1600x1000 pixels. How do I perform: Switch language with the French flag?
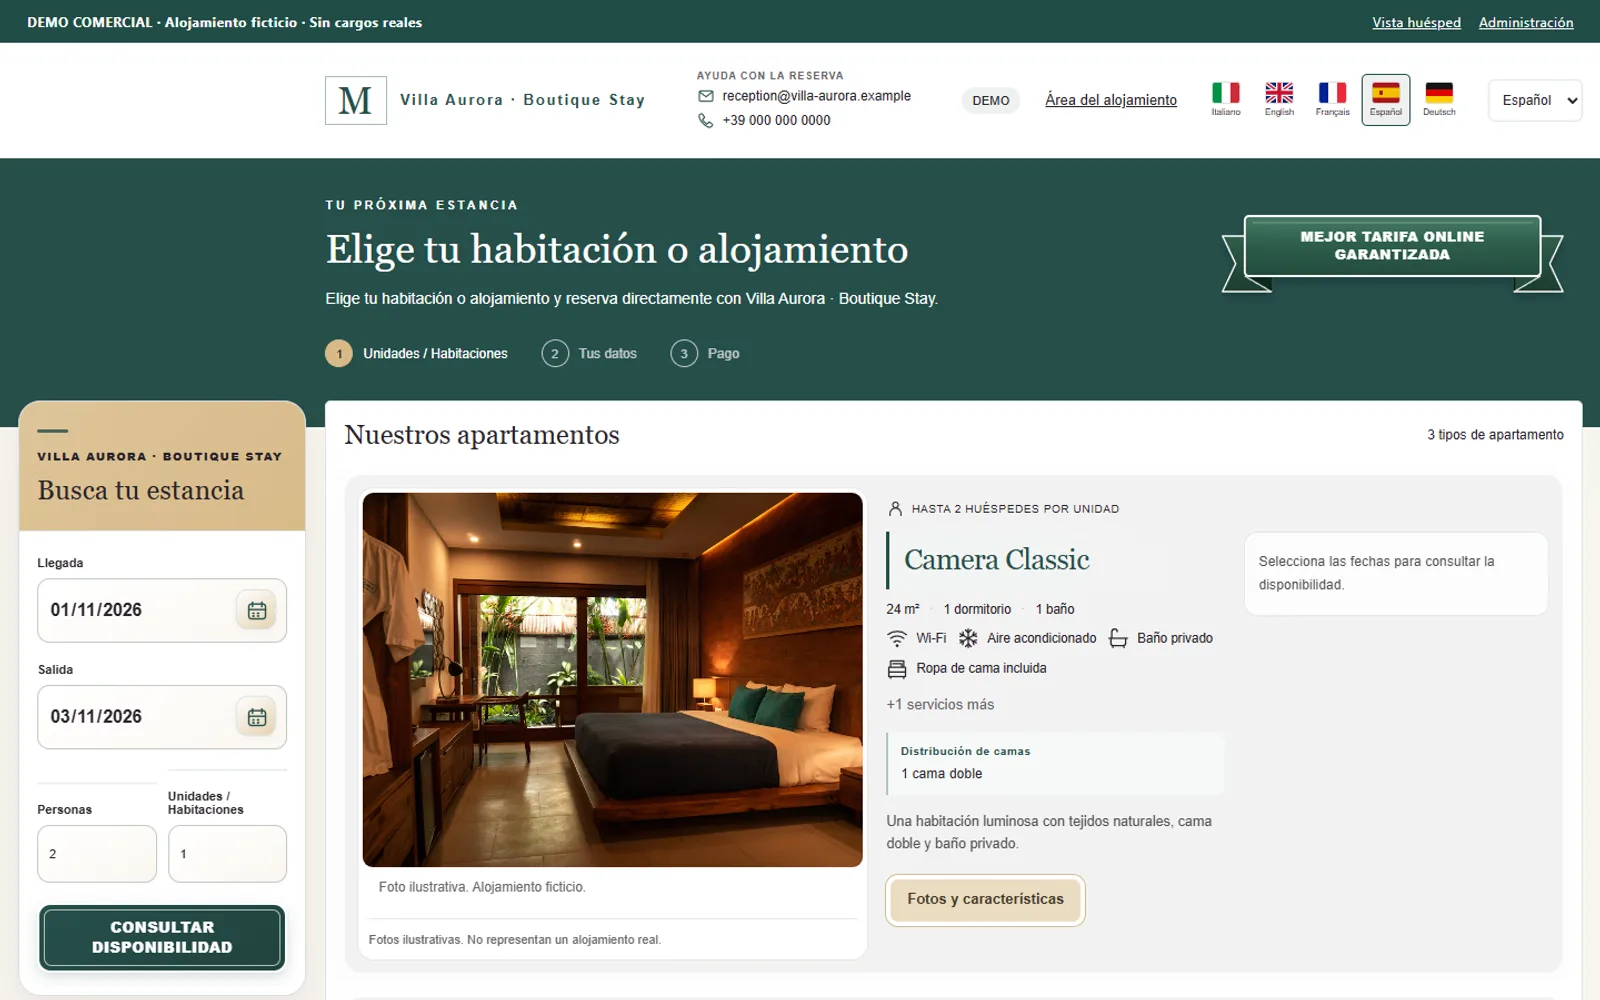1332,99
